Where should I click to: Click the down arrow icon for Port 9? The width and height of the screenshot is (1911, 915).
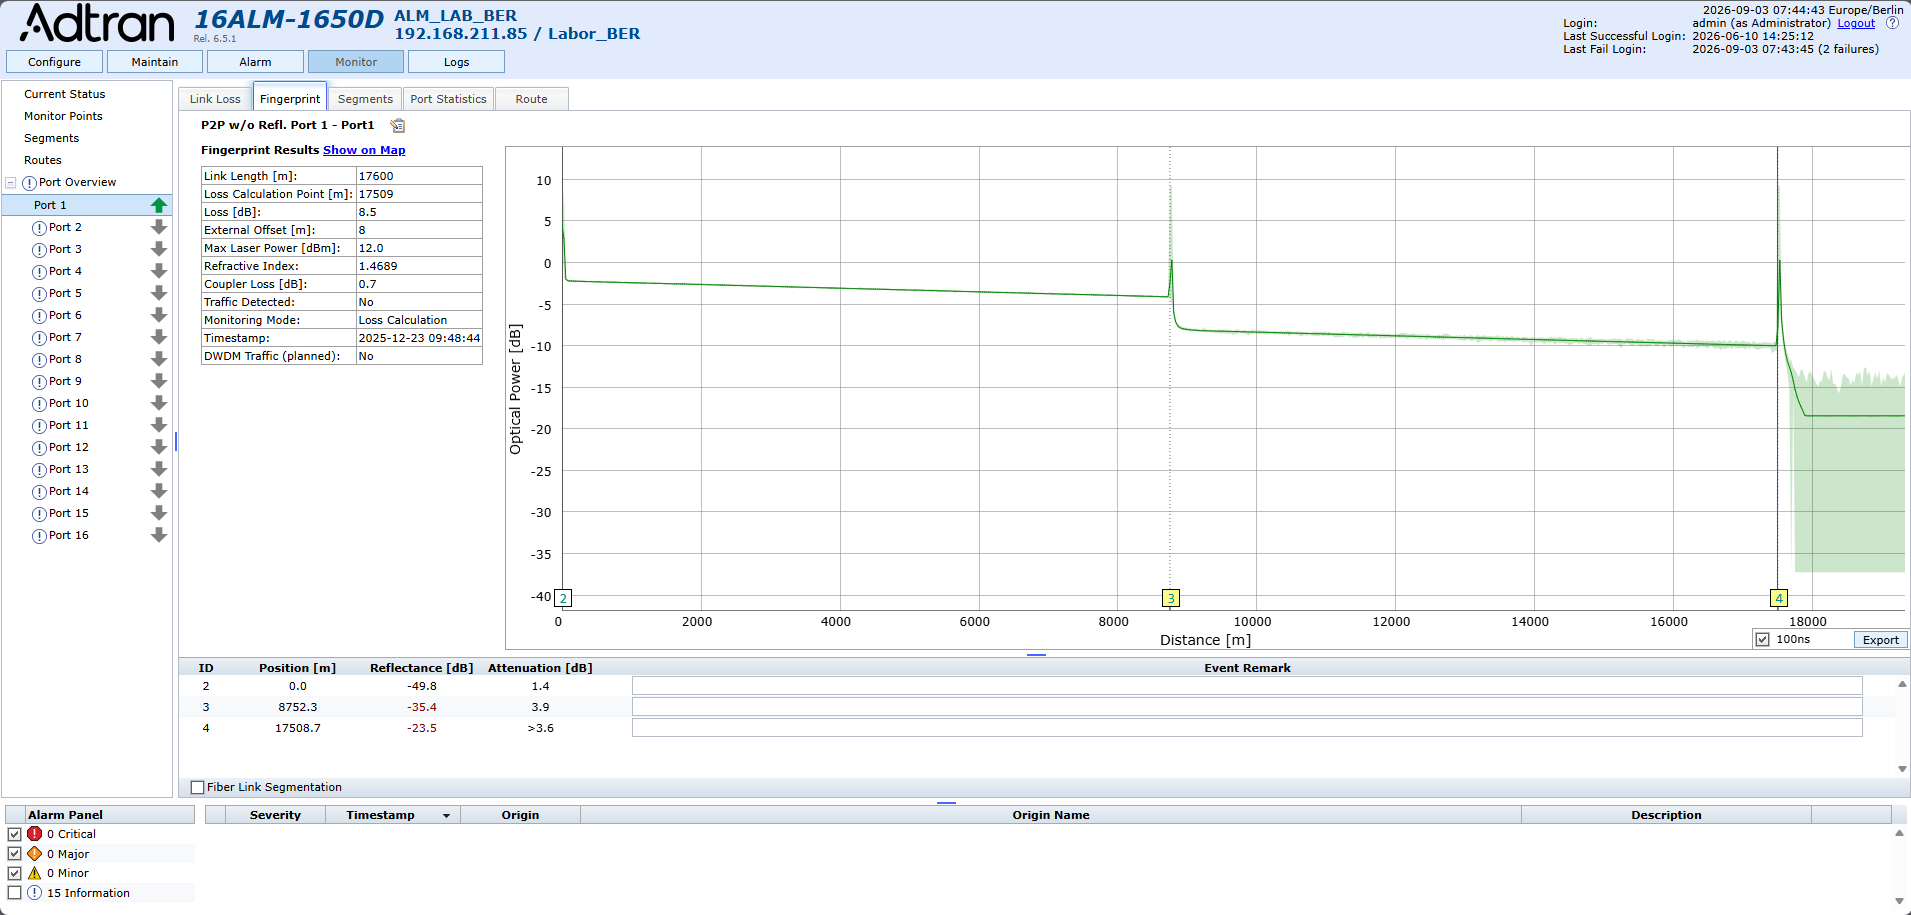159,381
